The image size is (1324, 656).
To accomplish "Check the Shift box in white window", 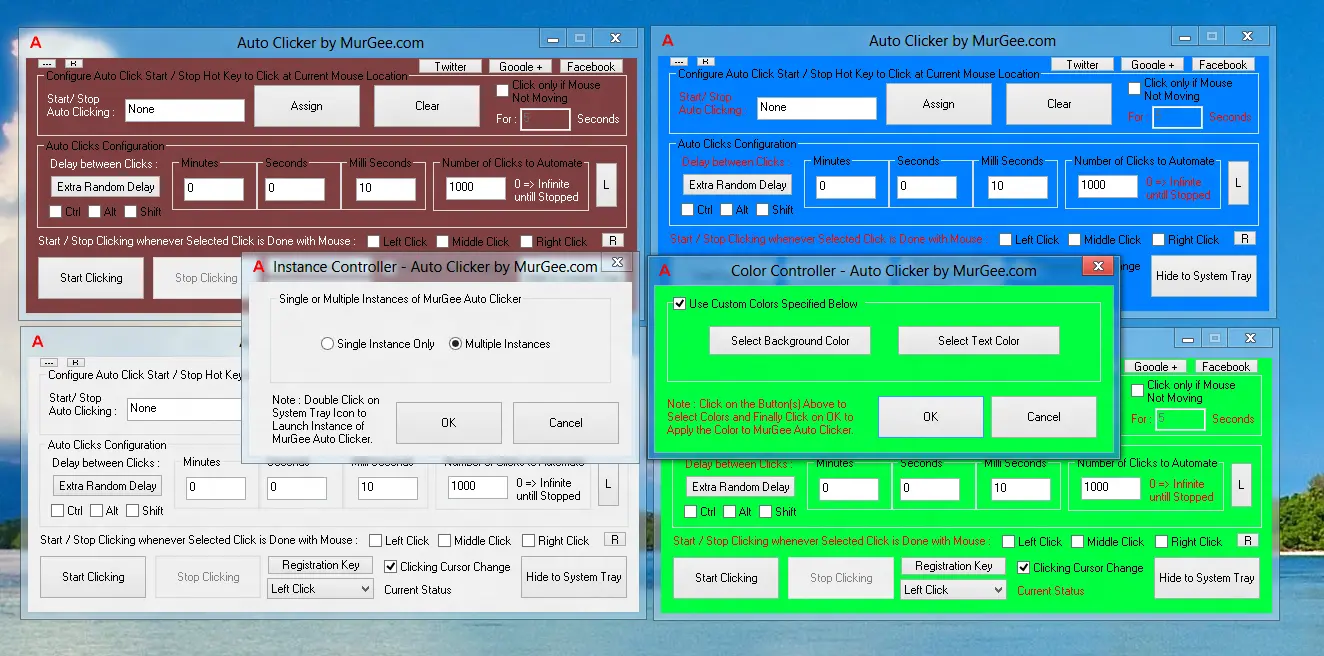I will click(x=132, y=511).
